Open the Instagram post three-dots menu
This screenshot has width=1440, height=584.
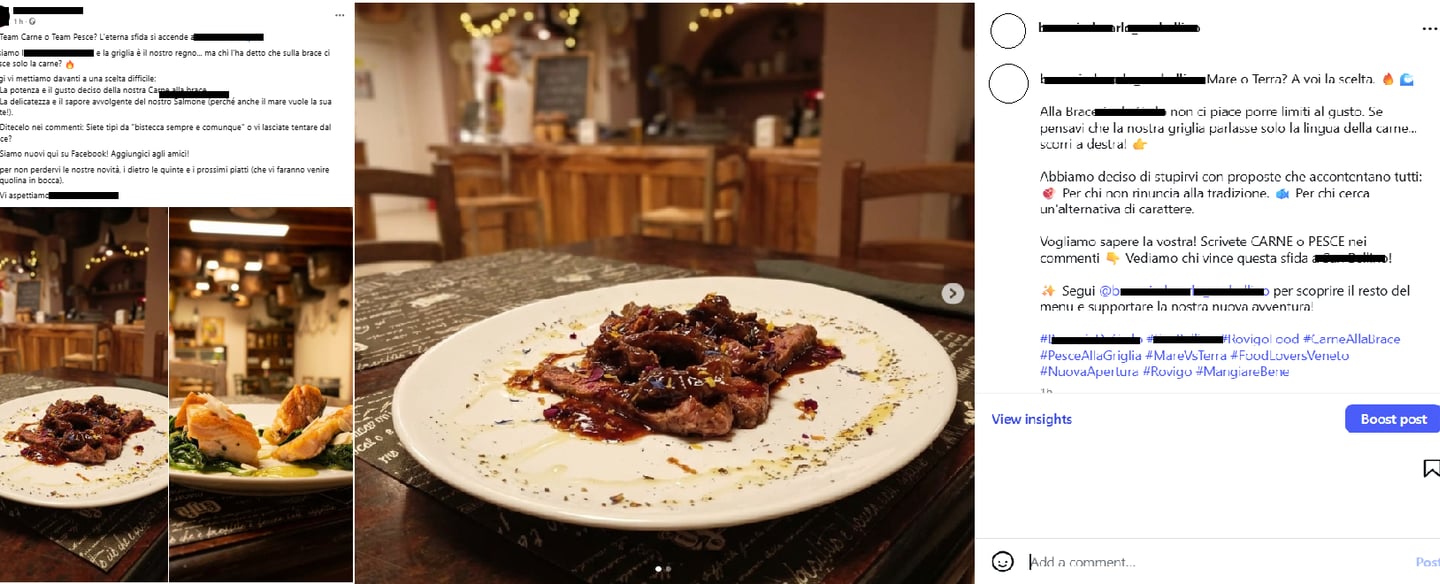coord(1429,30)
